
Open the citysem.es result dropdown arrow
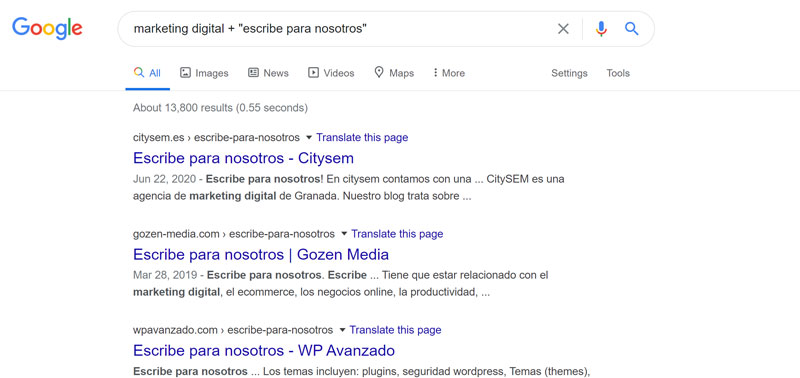(309, 138)
